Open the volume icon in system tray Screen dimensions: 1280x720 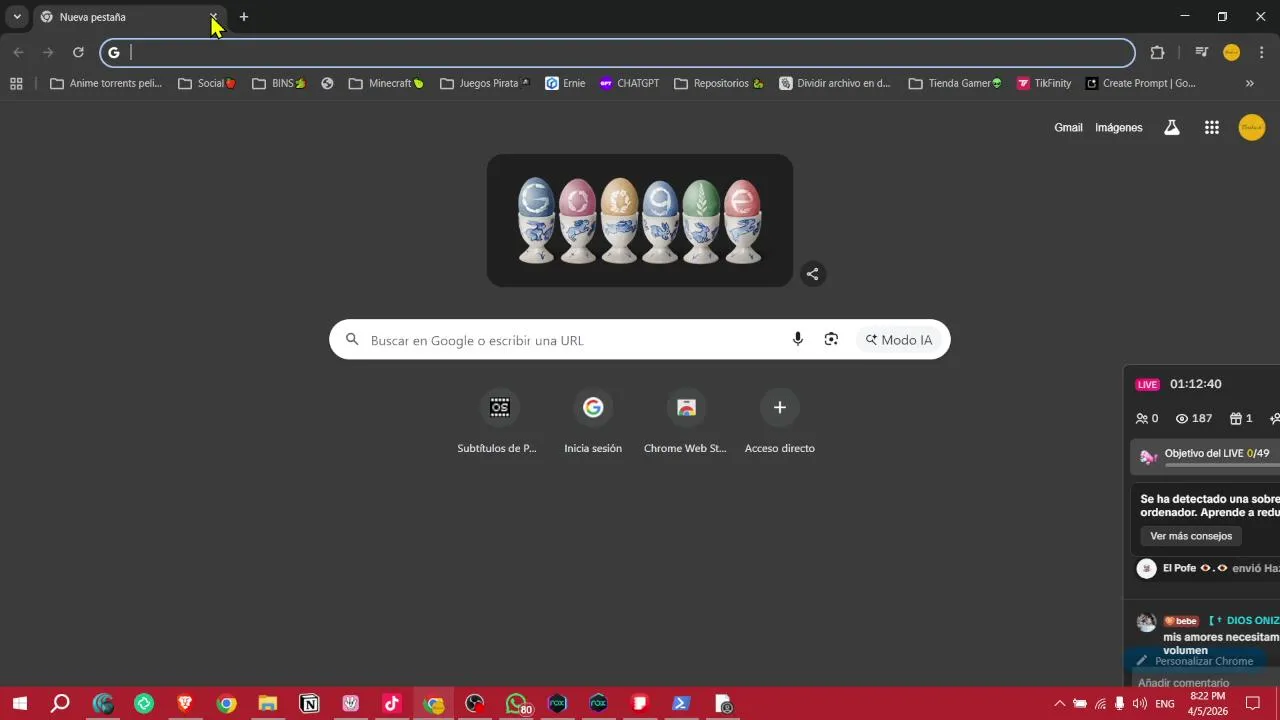coord(1139,704)
